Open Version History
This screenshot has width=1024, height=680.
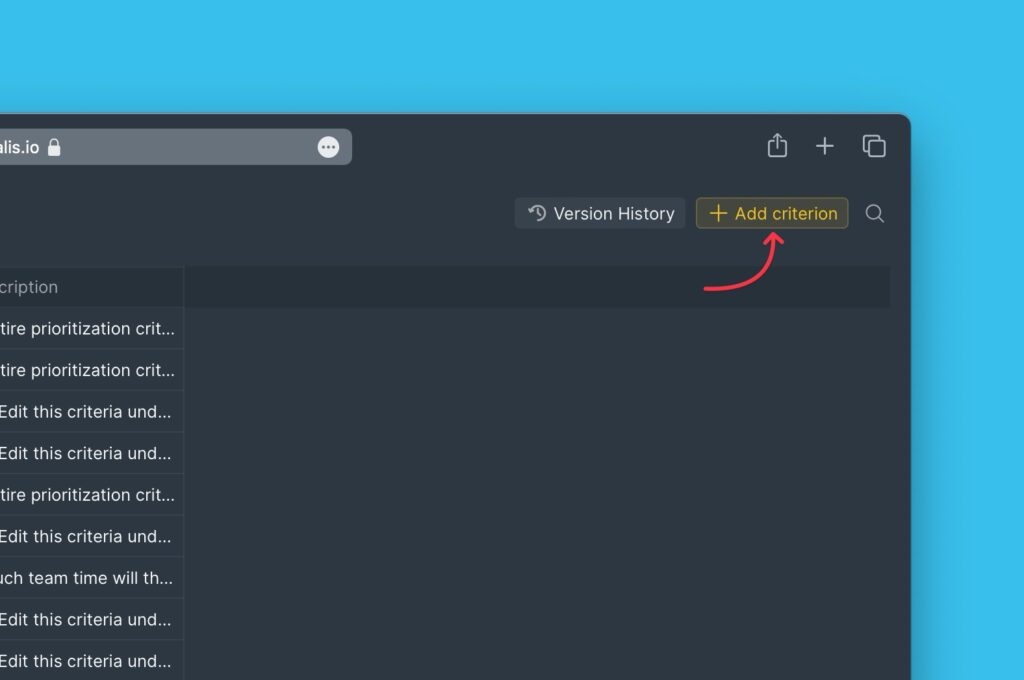[x=600, y=213]
